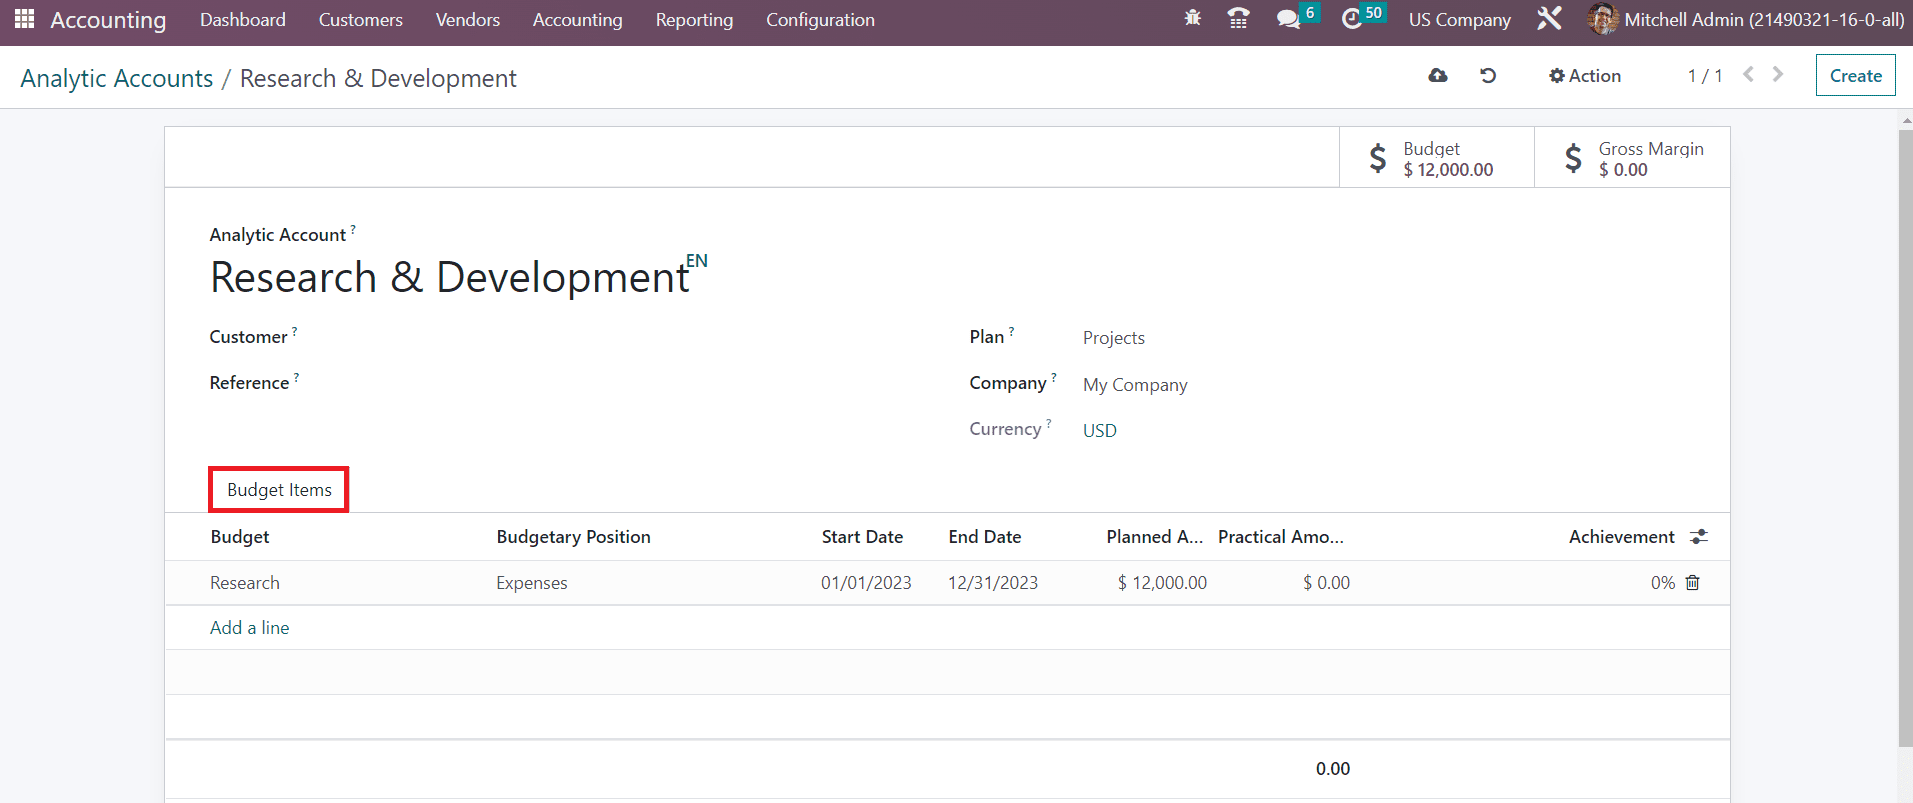This screenshot has height=803, width=1913.
Task: Delete the Research budget line
Action: pos(1693,583)
